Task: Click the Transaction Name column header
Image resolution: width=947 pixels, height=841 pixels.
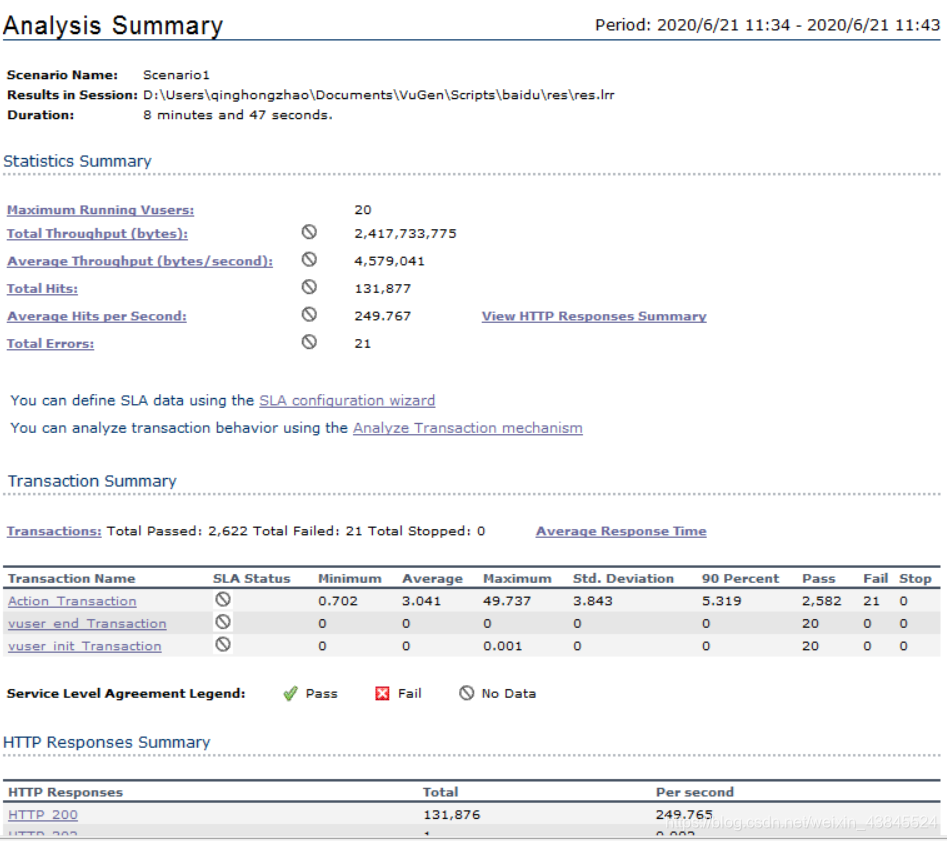Action: [71, 579]
